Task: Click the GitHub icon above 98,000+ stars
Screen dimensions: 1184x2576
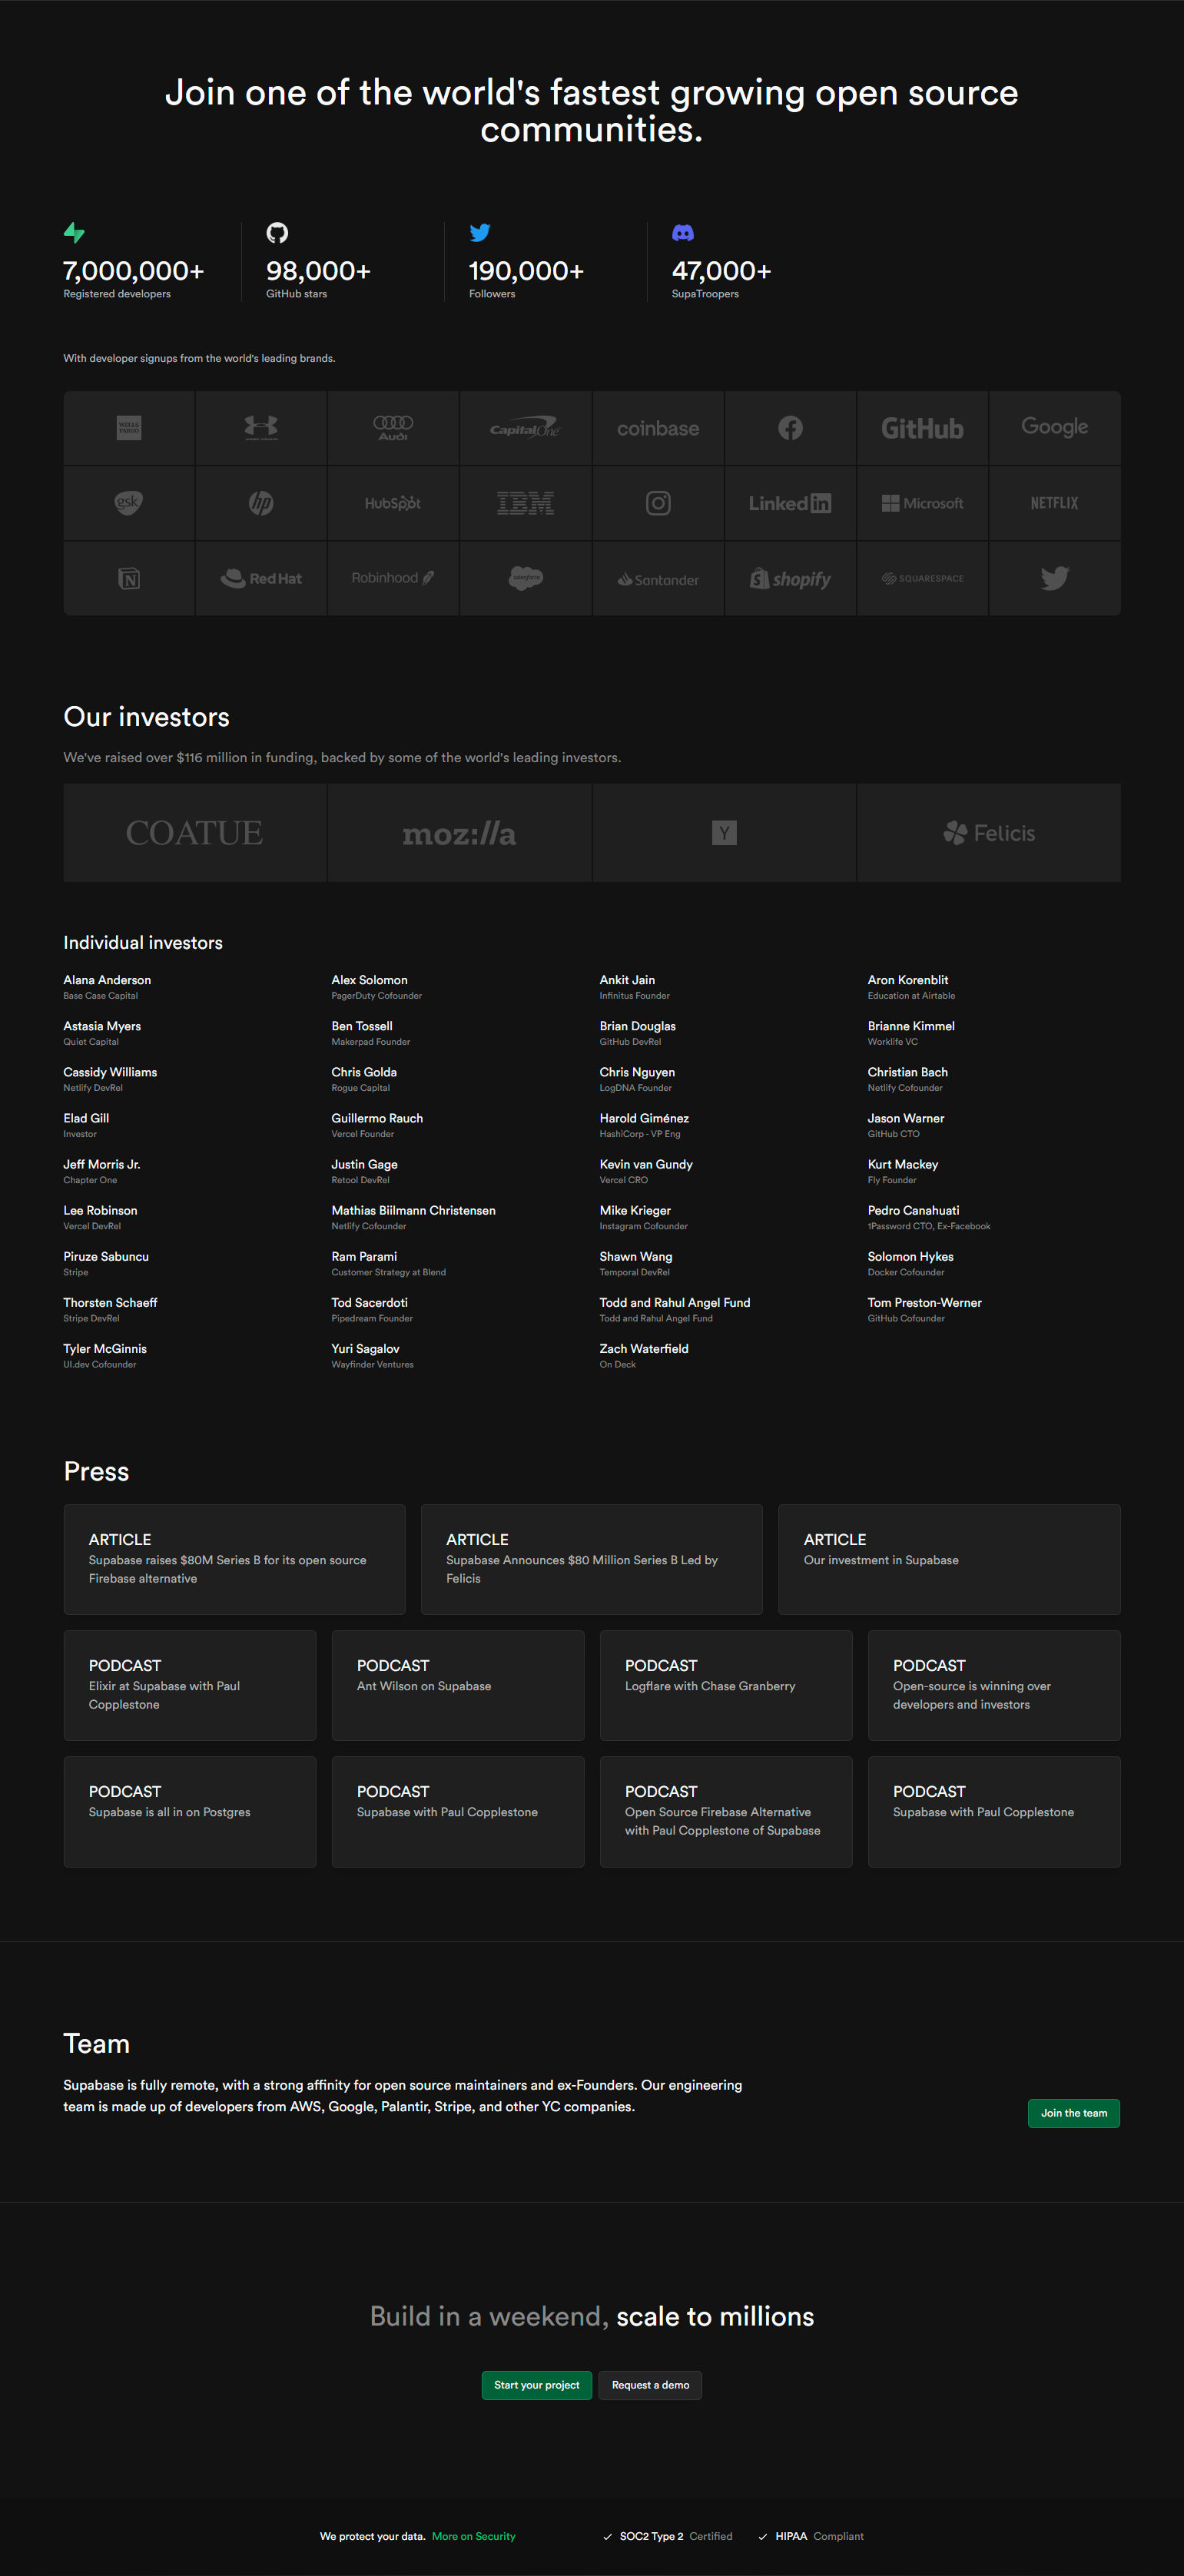Action: [x=277, y=233]
